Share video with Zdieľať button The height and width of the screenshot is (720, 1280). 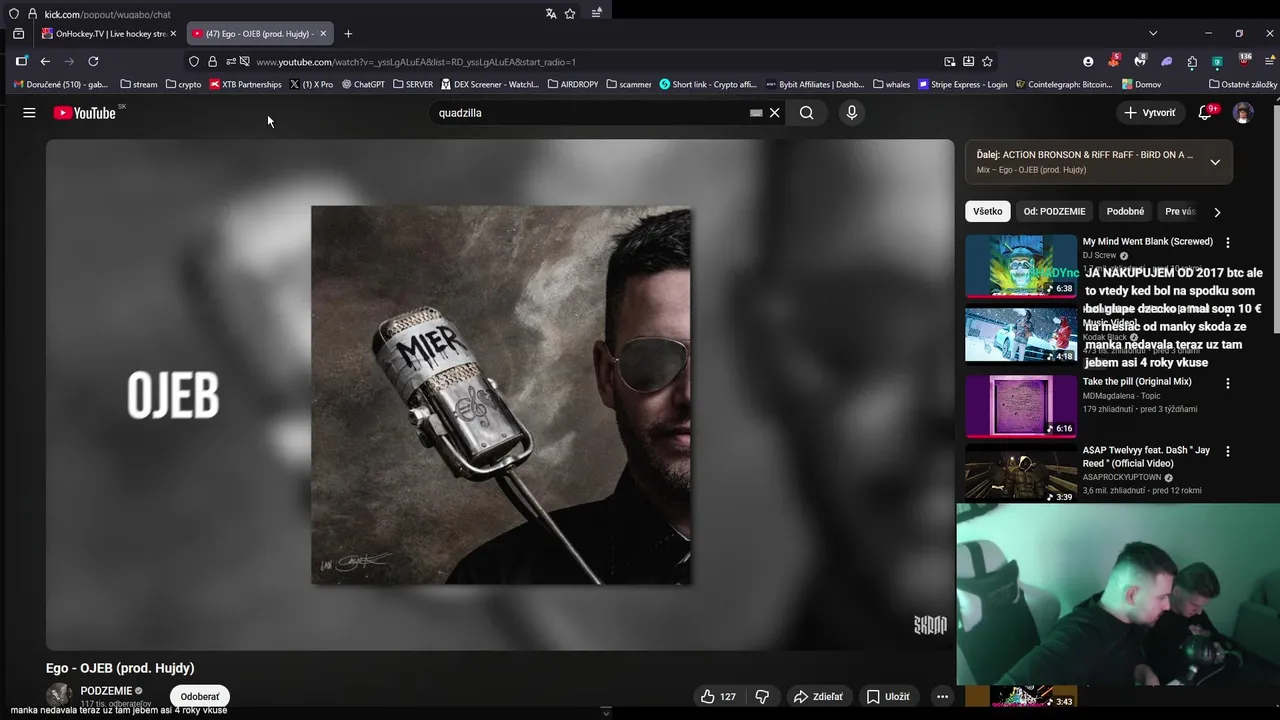pyautogui.click(x=818, y=697)
